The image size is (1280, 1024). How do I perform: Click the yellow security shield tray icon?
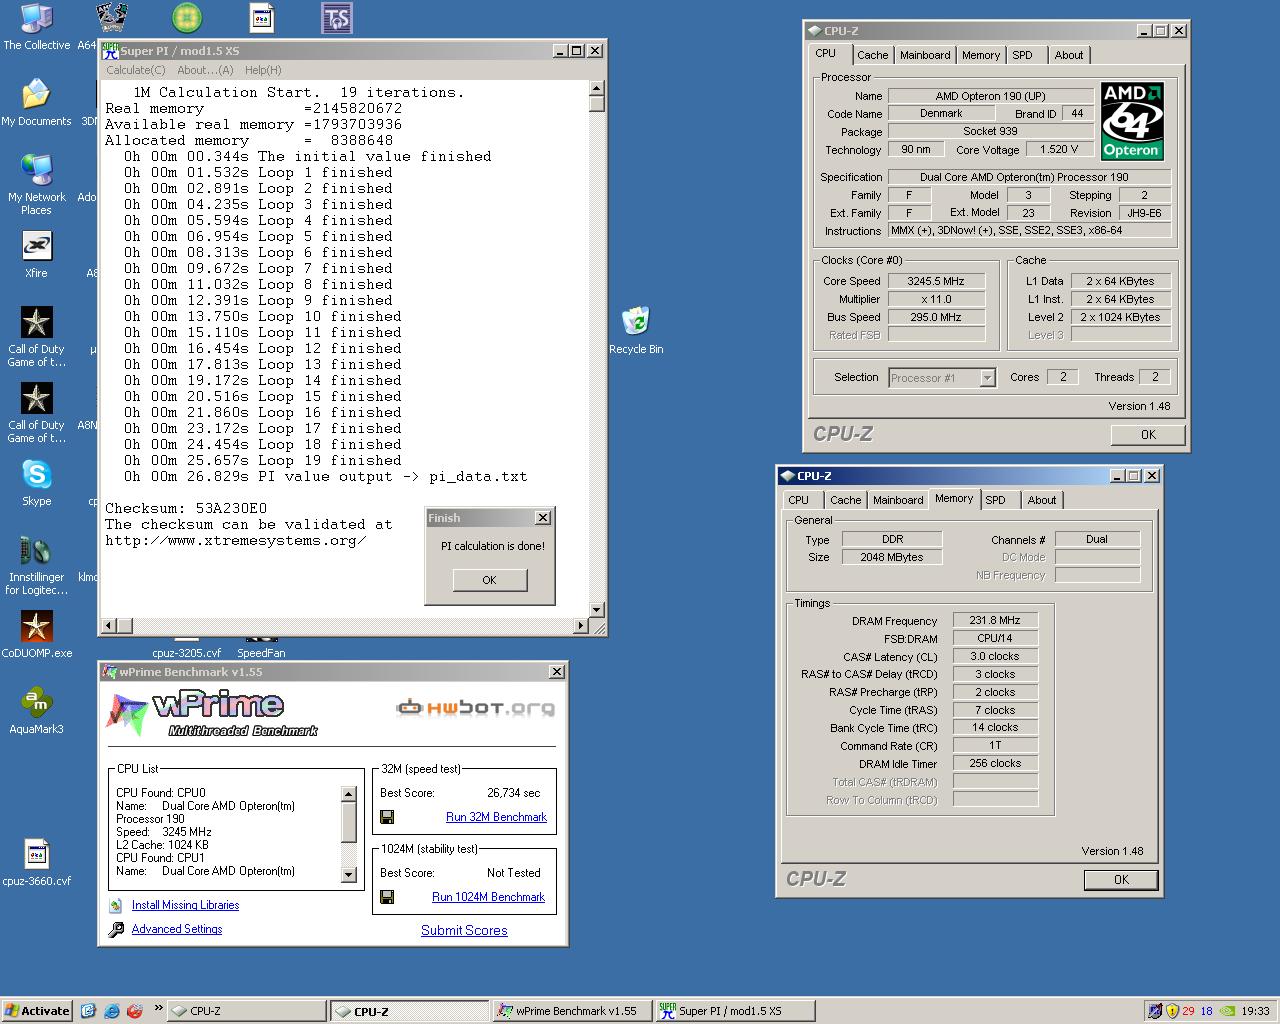[x=1172, y=1011]
